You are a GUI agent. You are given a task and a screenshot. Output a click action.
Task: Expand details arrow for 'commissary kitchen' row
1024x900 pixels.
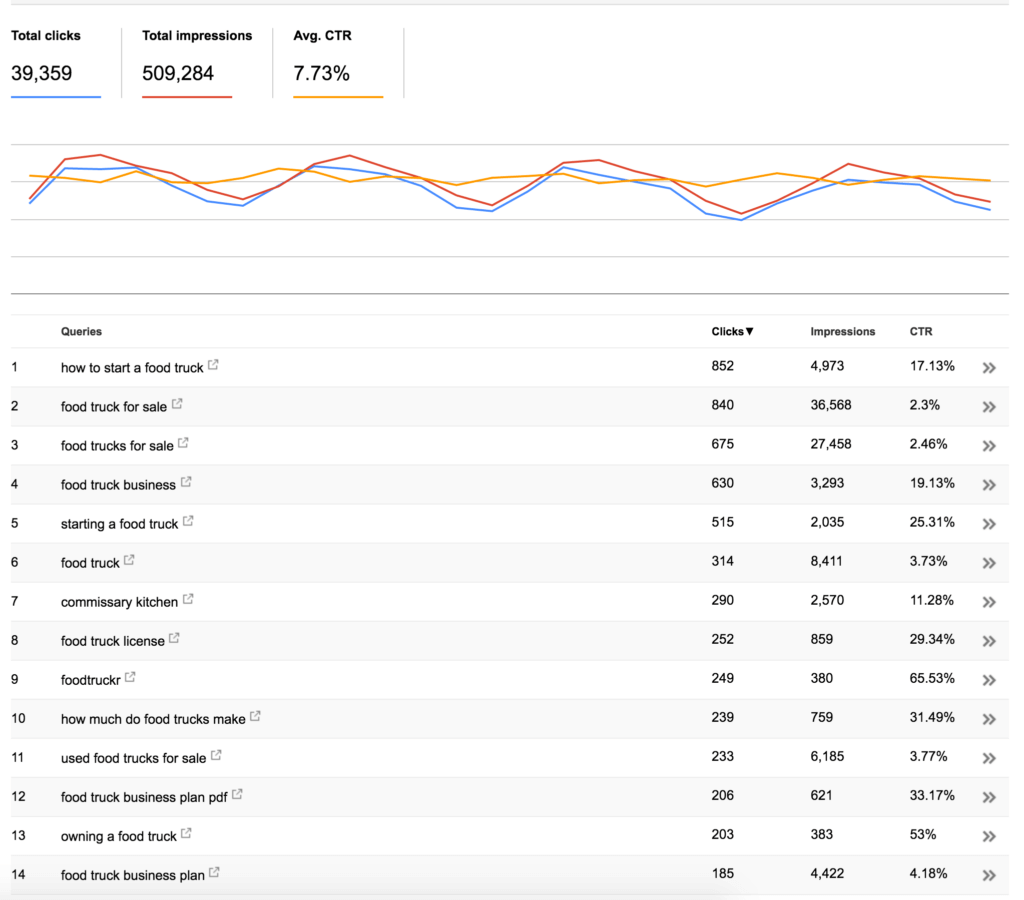pyautogui.click(x=989, y=602)
